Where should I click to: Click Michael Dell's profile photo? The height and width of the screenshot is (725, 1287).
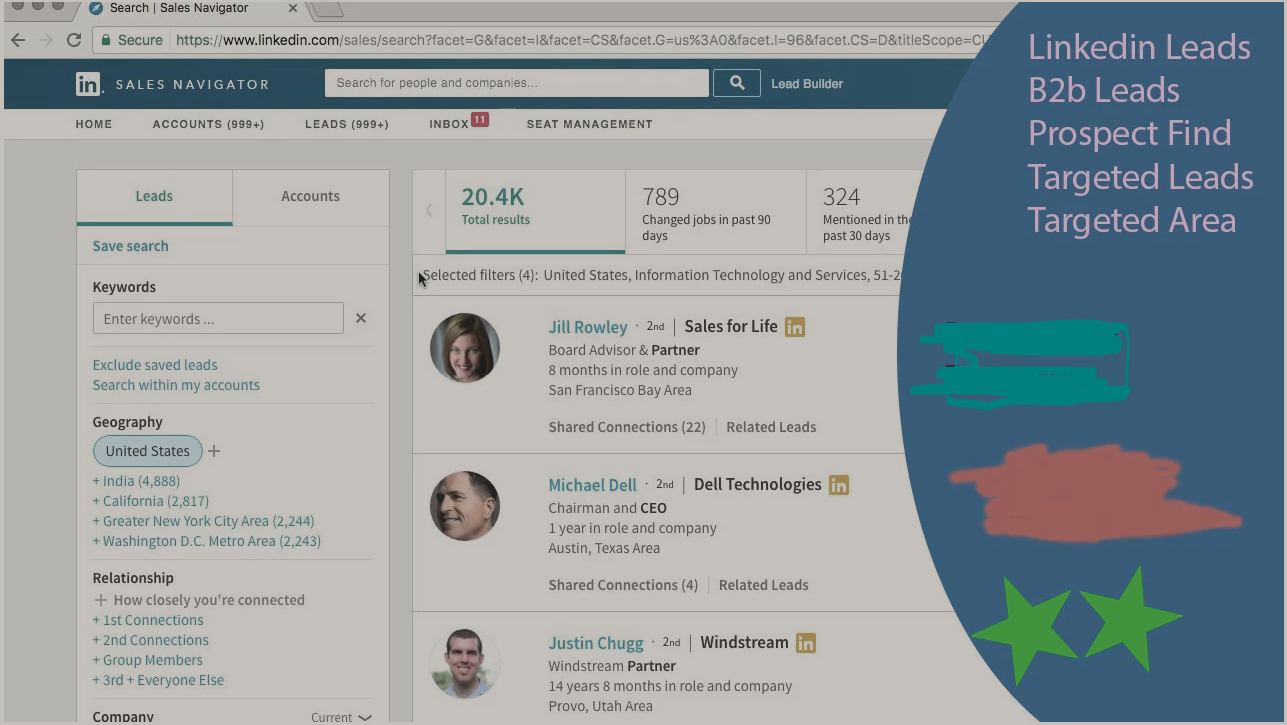[x=464, y=505]
